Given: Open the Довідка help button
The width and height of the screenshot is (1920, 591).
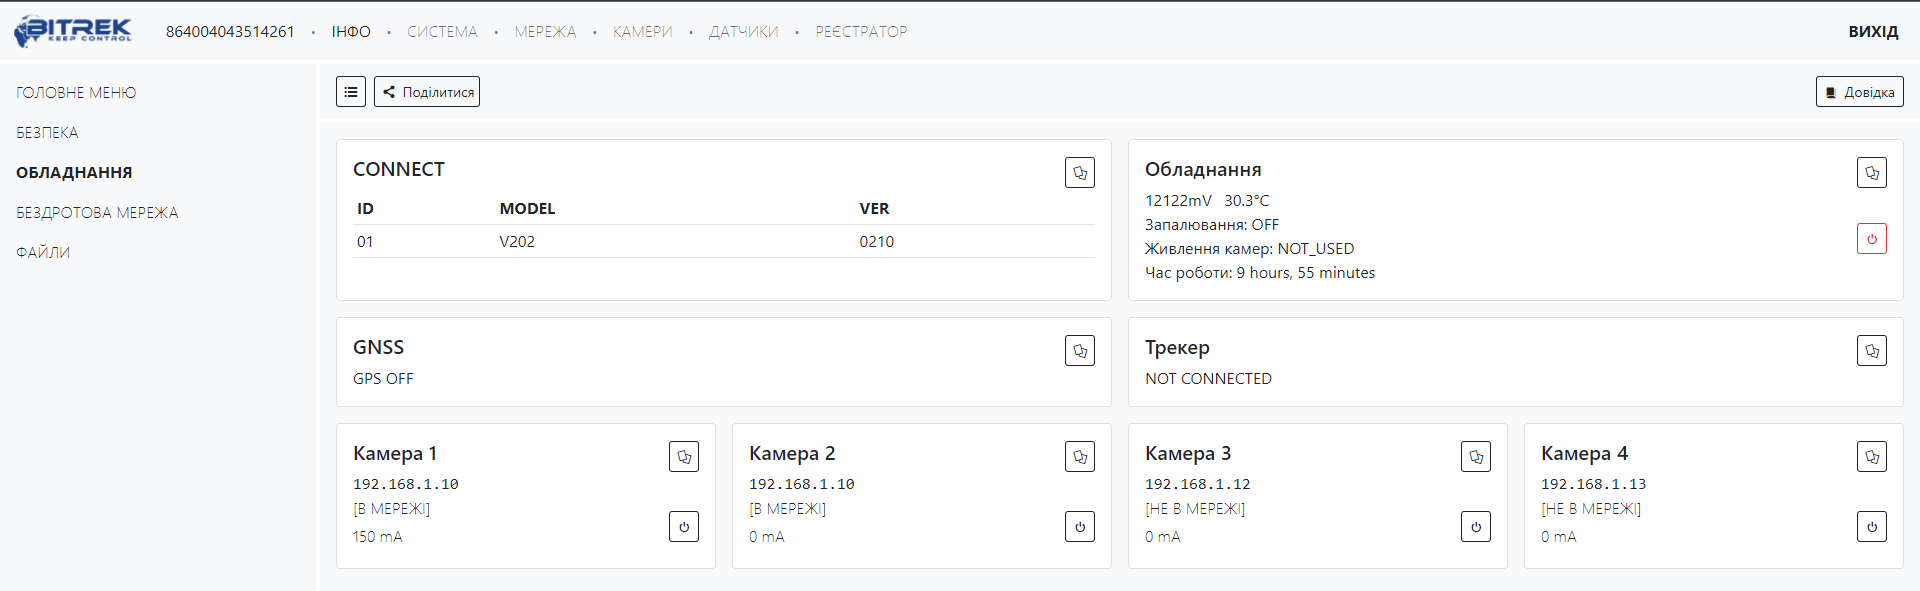Looking at the screenshot, I should [x=1859, y=92].
